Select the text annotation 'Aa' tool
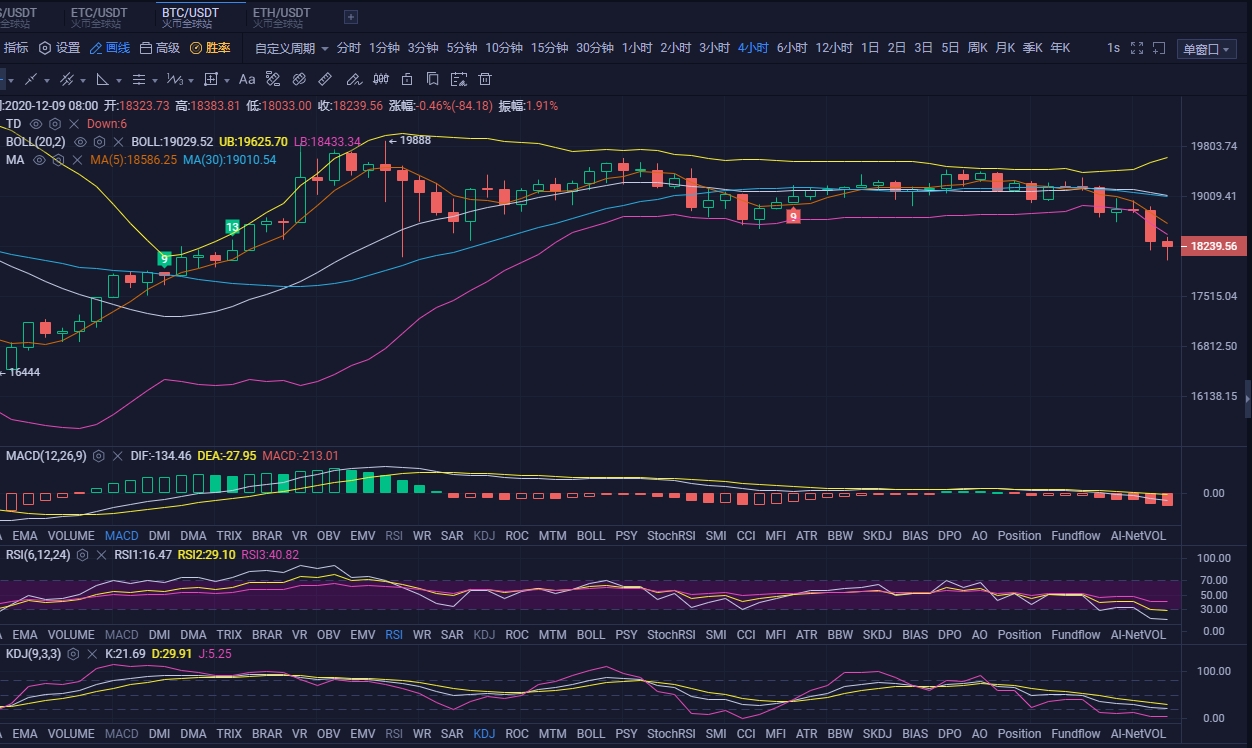Screen dimensions: 1252x748 tap(247, 80)
